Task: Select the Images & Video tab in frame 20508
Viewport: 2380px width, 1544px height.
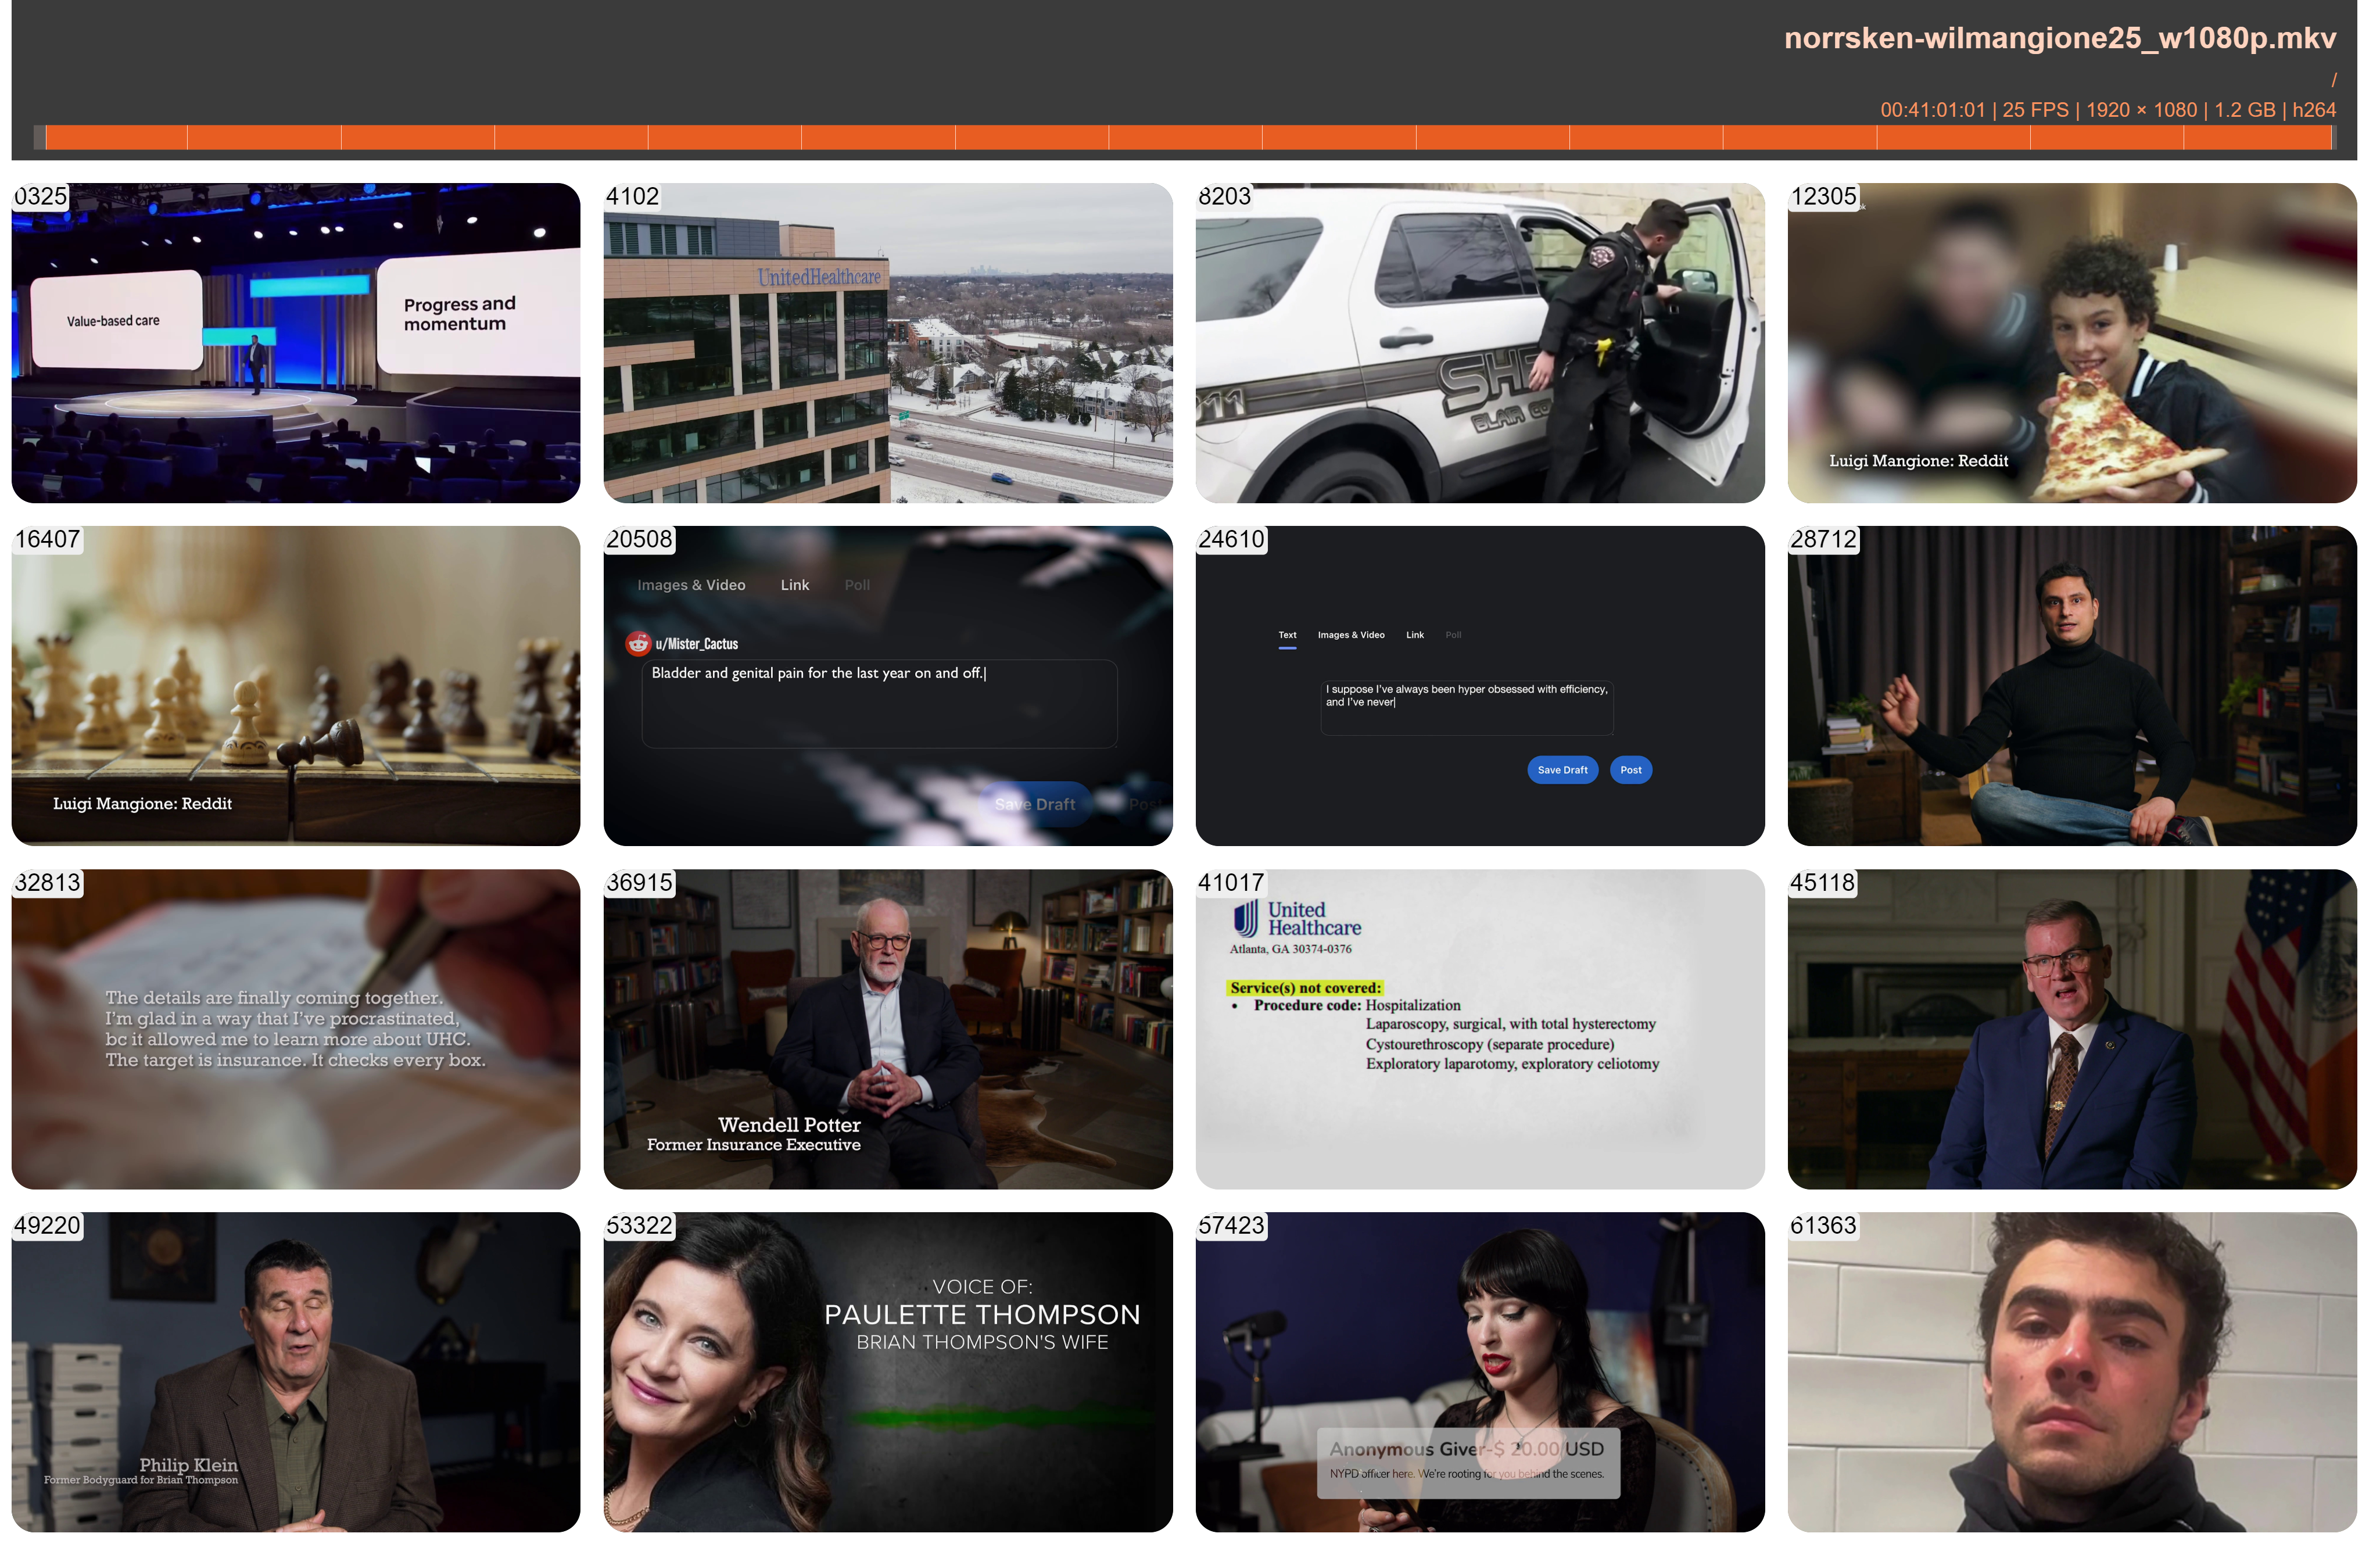Action: [x=691, y=585]
